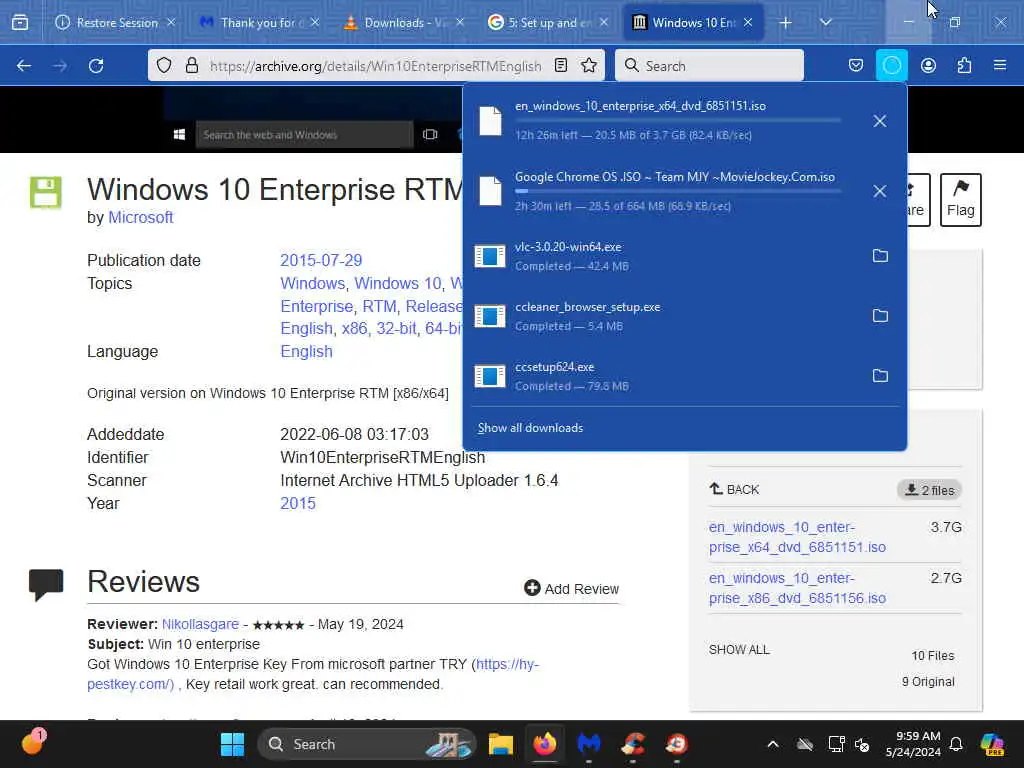The width and height of the screenshot is (1024, 768).
Task: Show ccsetup624.exe in folder
Action: (x=880, y=376)
